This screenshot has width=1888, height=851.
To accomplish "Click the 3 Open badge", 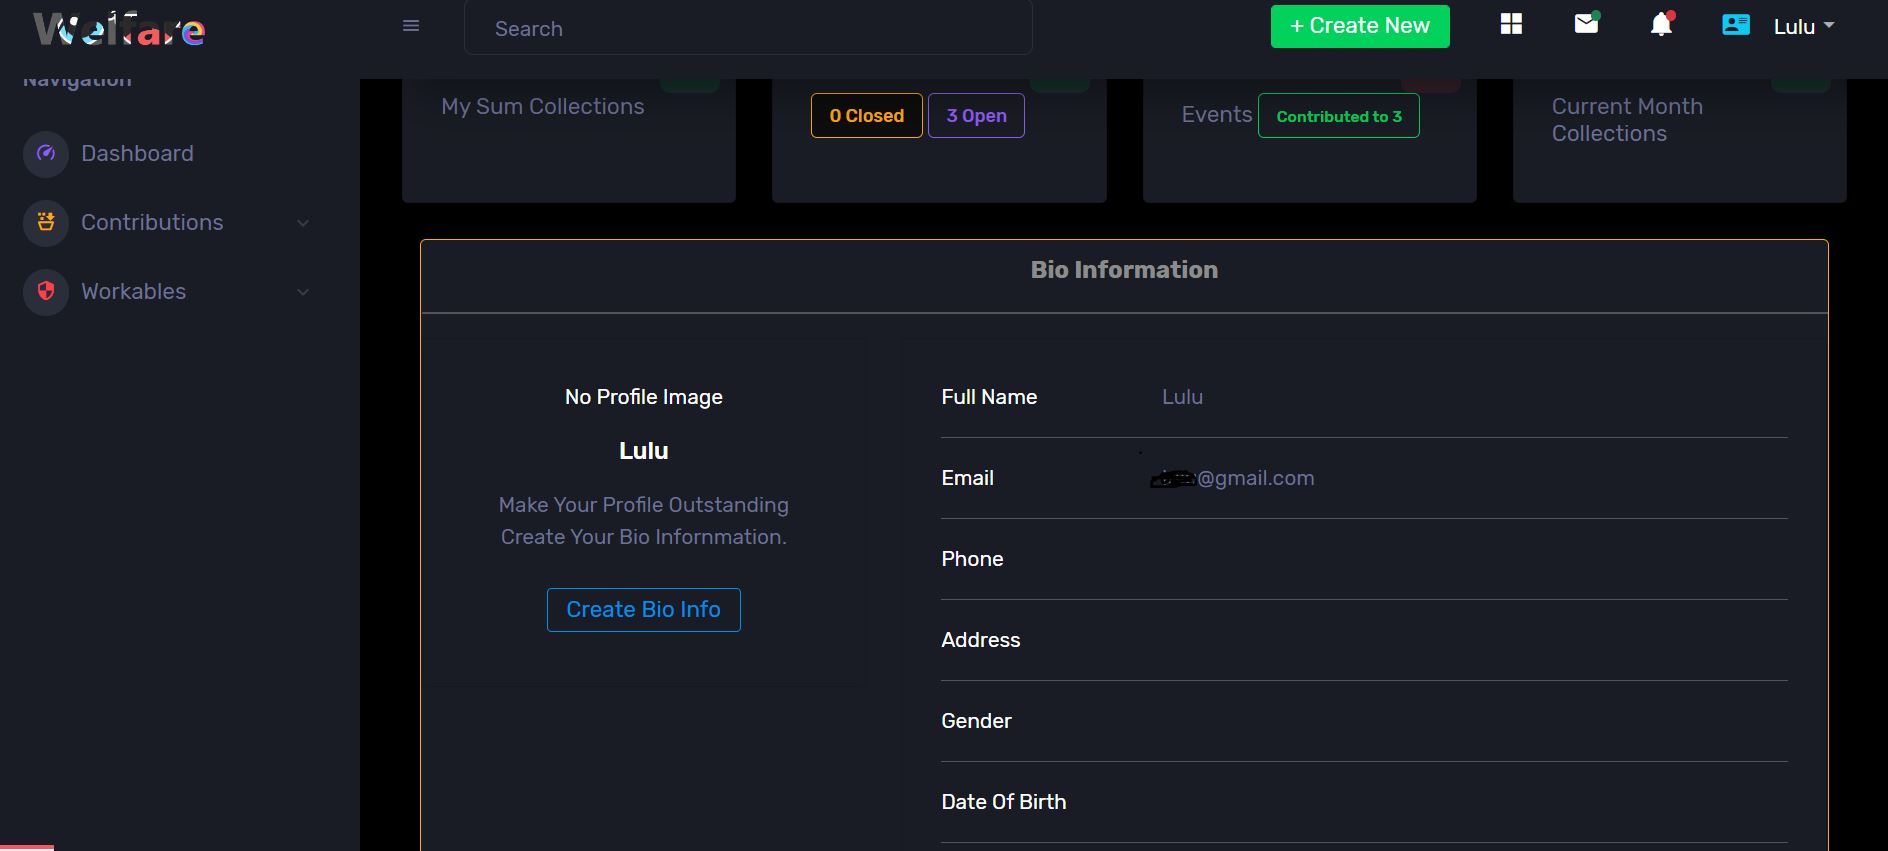I will [976, 116].
